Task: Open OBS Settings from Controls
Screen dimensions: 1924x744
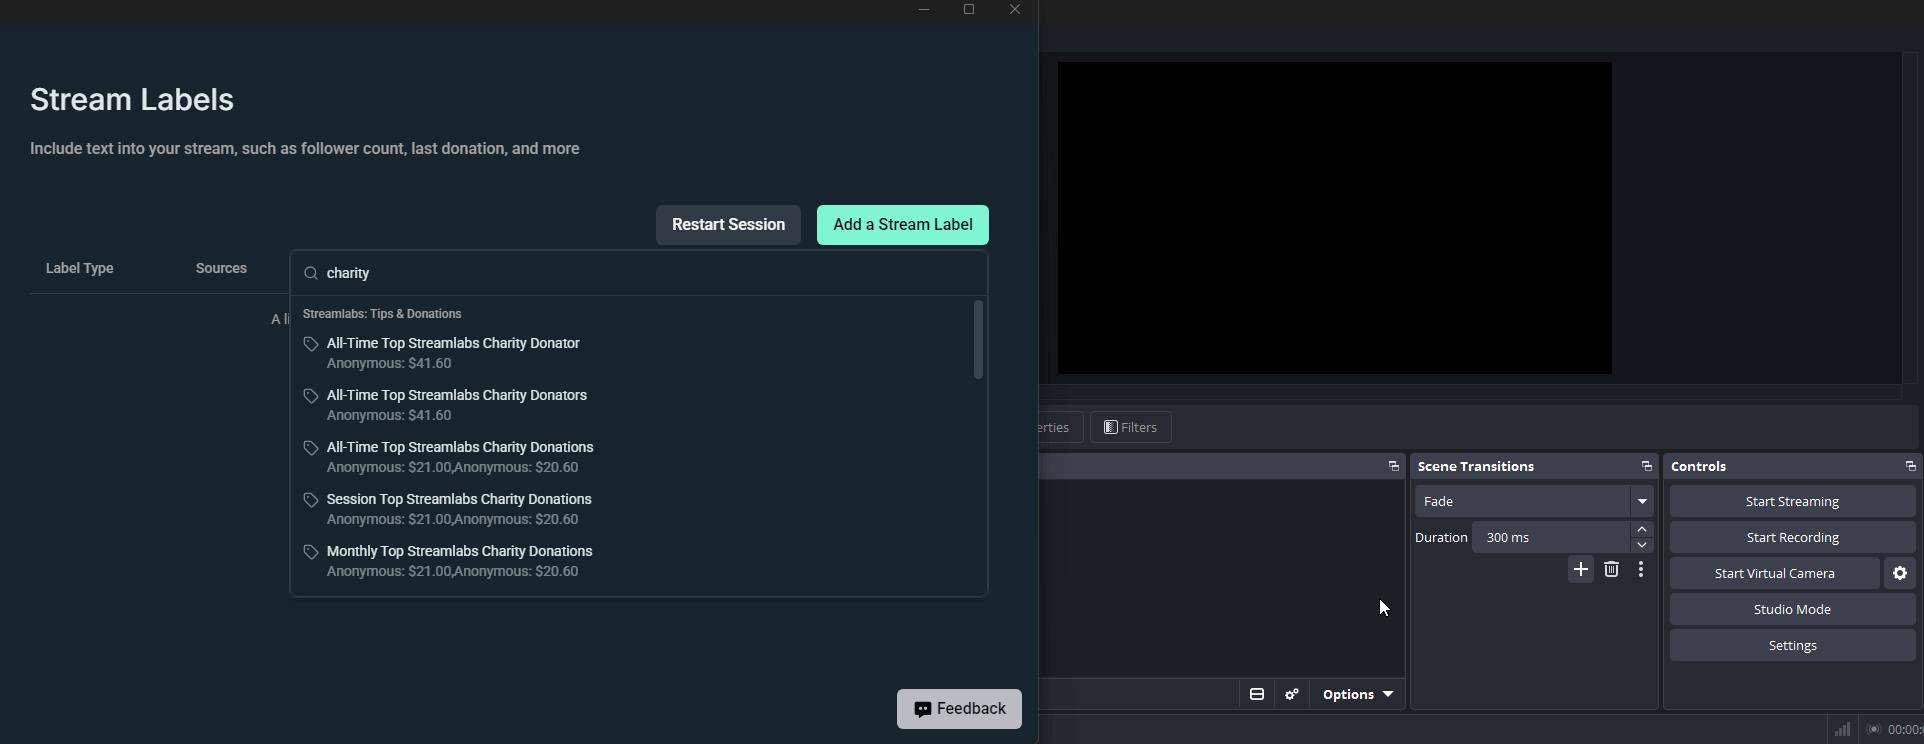Action: 1792,645
